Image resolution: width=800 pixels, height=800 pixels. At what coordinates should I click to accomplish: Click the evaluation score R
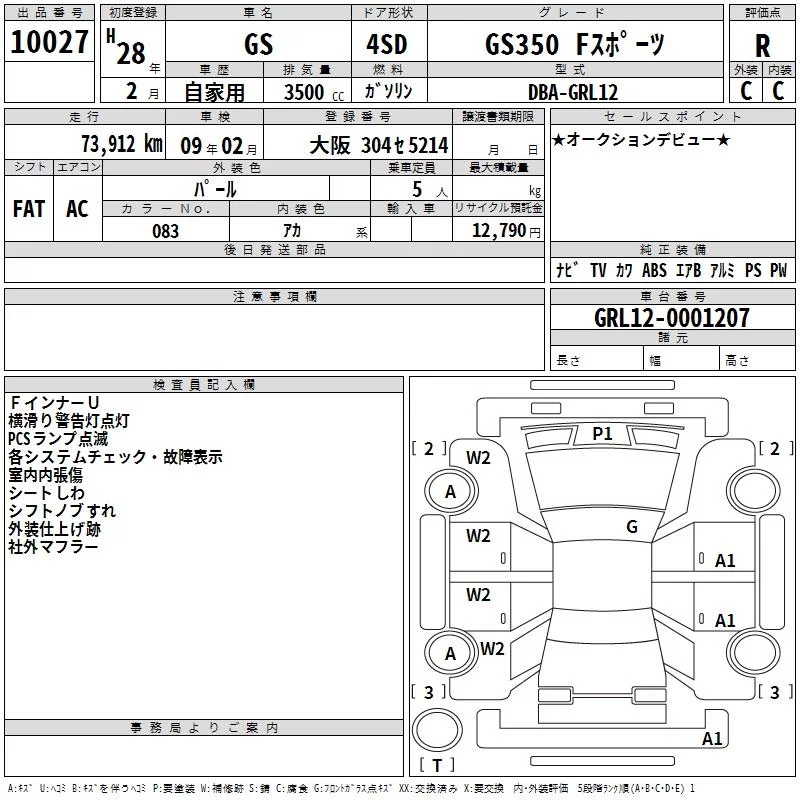[762, 46]
